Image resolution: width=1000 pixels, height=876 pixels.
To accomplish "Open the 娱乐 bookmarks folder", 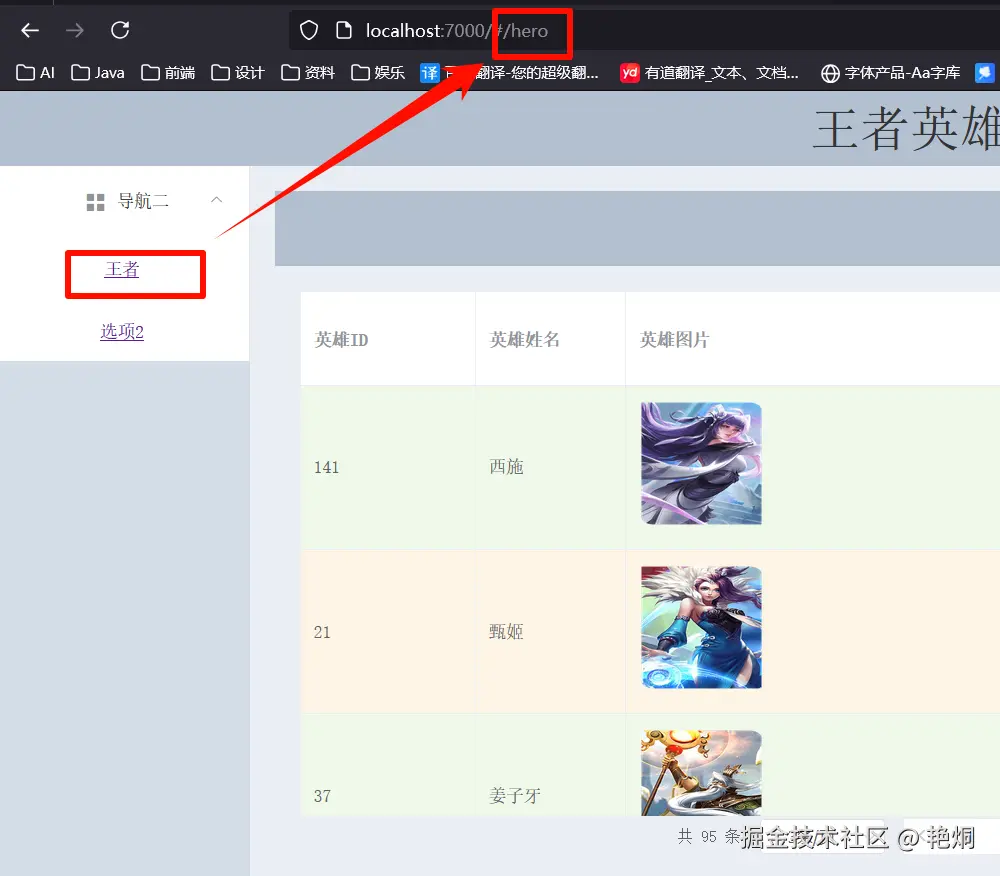I will [377, 72].
